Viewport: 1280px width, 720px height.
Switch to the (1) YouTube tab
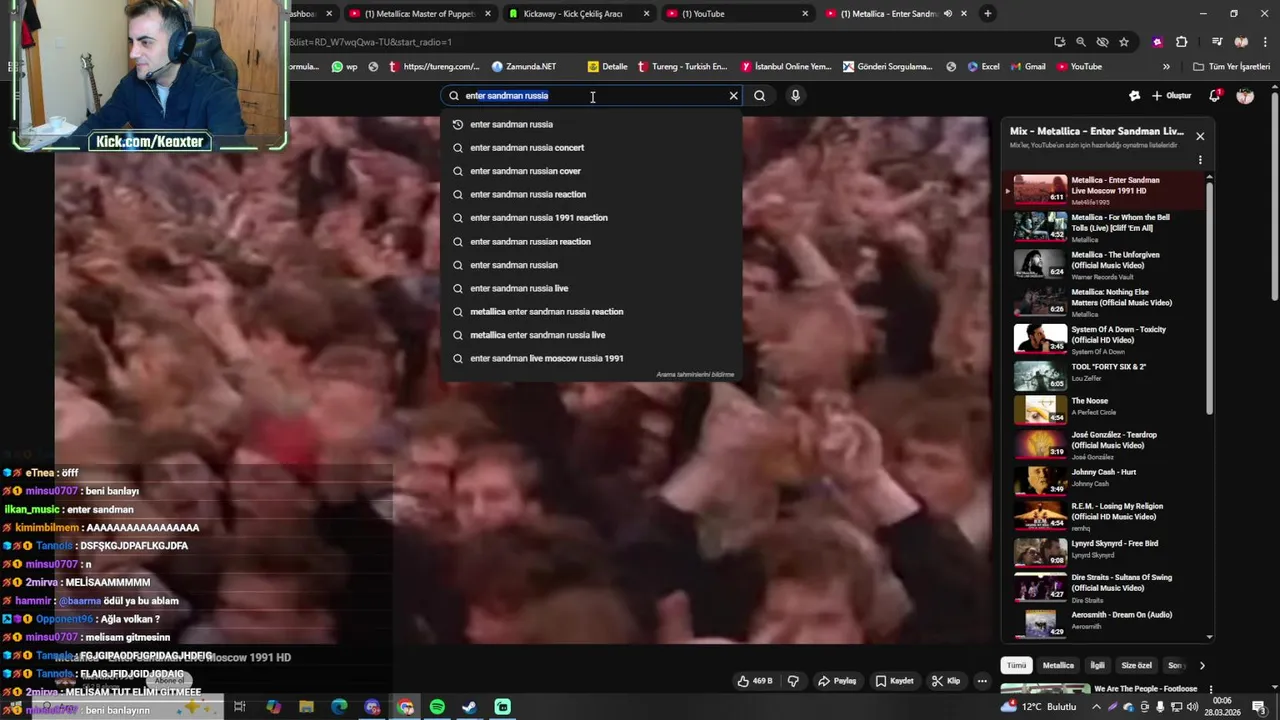pyautogui.click(x=737, y=14)
